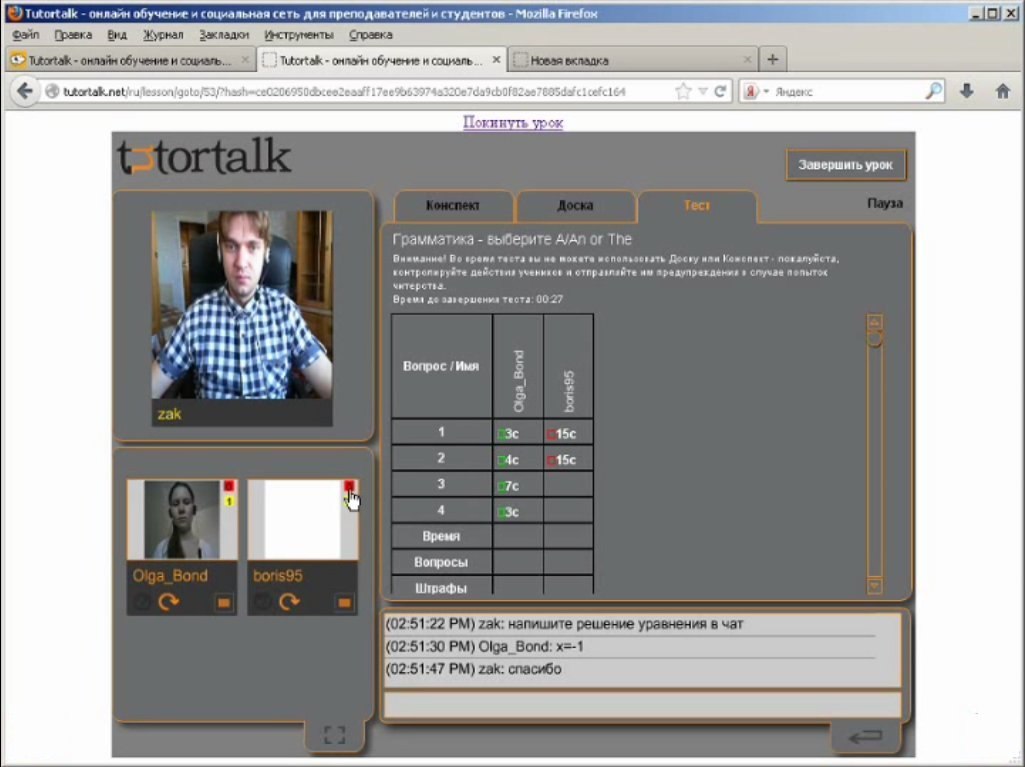Toggle the red penalty square on boris95's video
Image resolution: width=1025 pixels, height=767 pixels.
click(x=349, y=486)
